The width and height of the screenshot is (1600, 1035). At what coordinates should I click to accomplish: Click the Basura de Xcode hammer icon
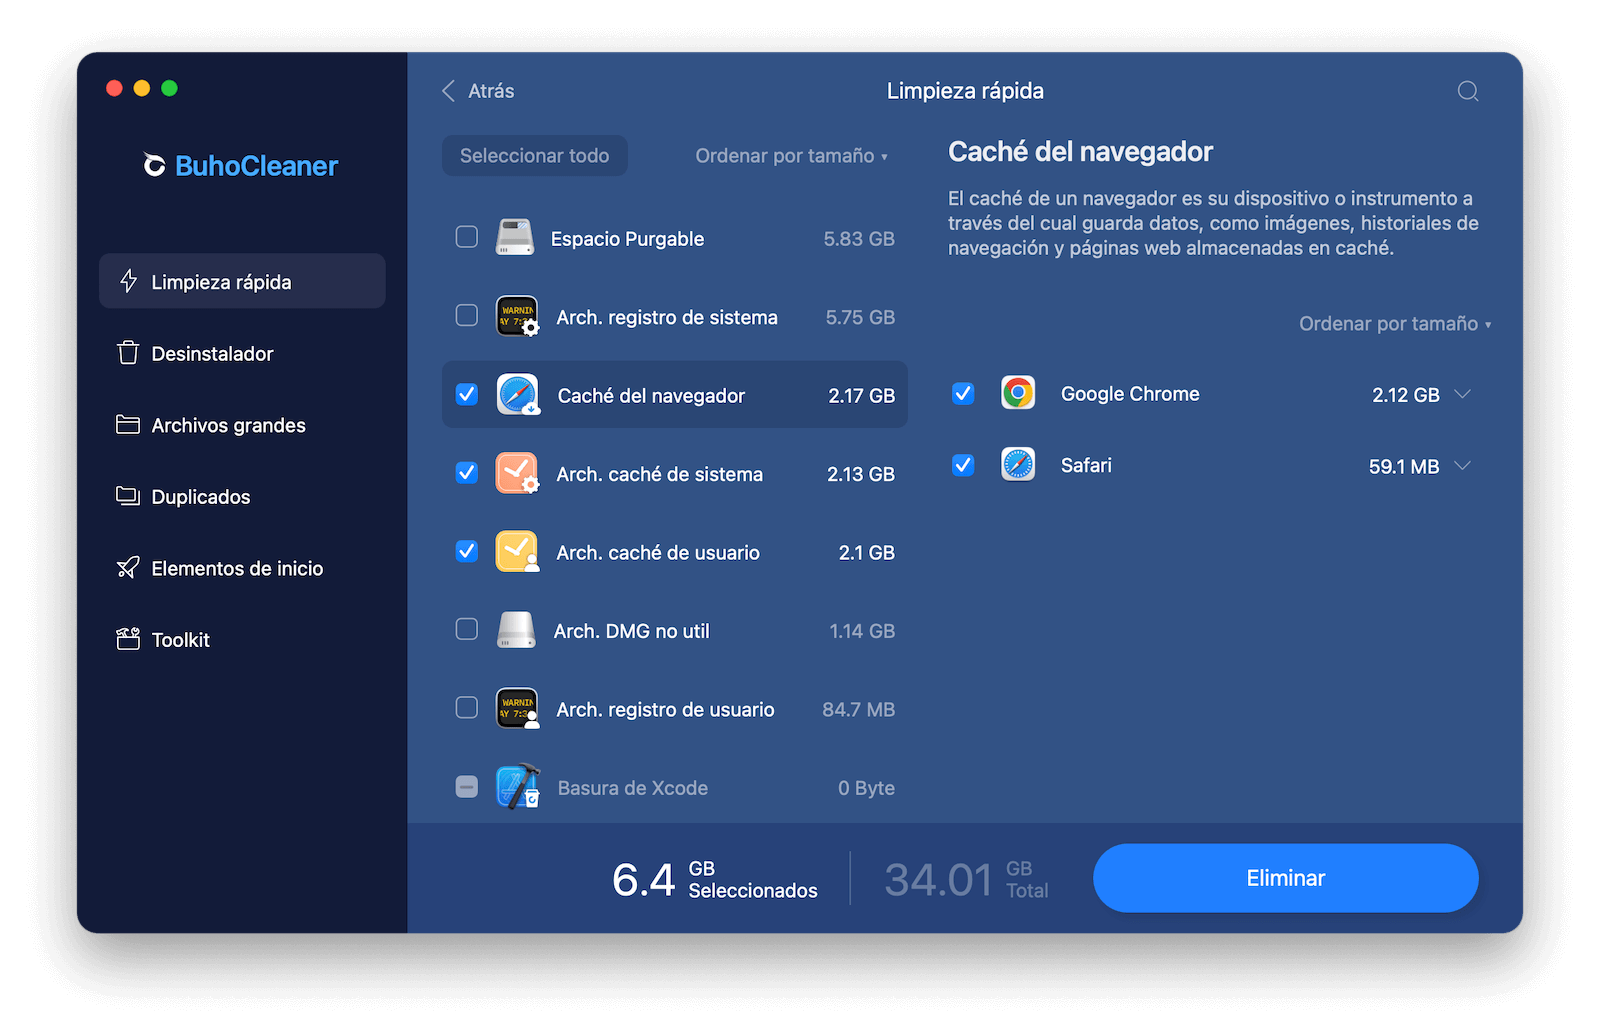click(x=518, y=787)
